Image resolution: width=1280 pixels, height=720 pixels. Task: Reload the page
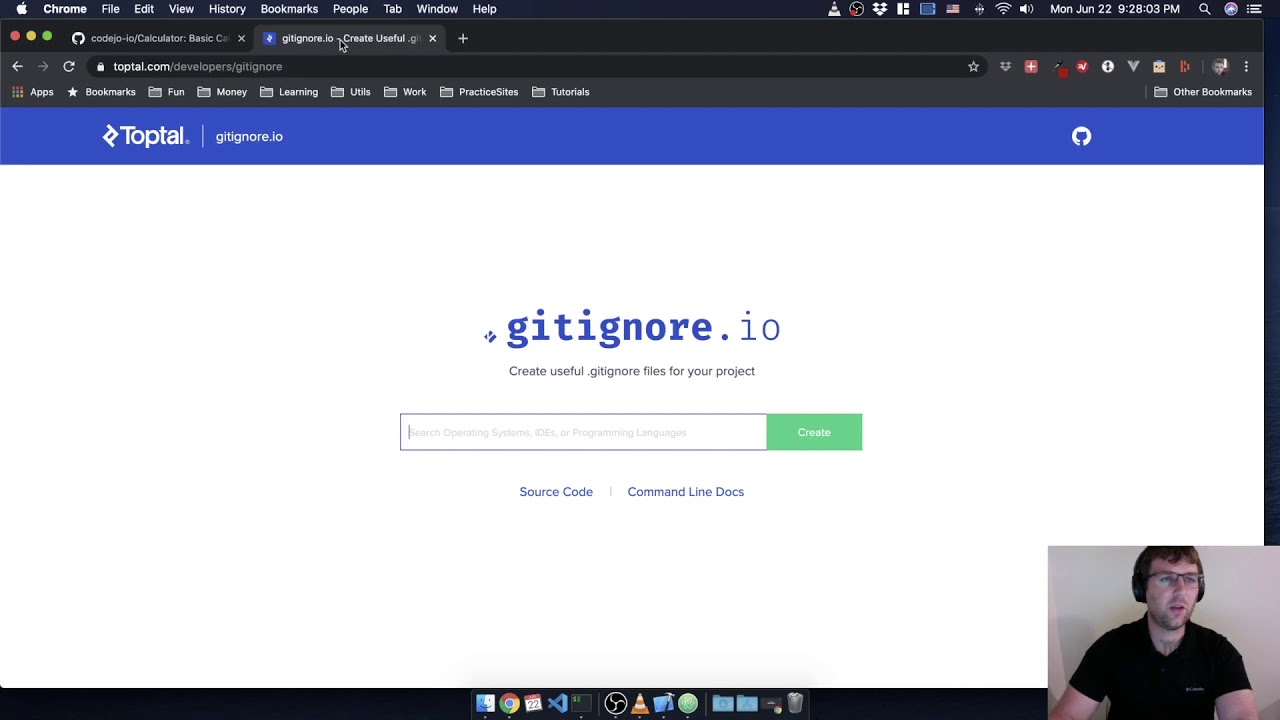[69, 66]
